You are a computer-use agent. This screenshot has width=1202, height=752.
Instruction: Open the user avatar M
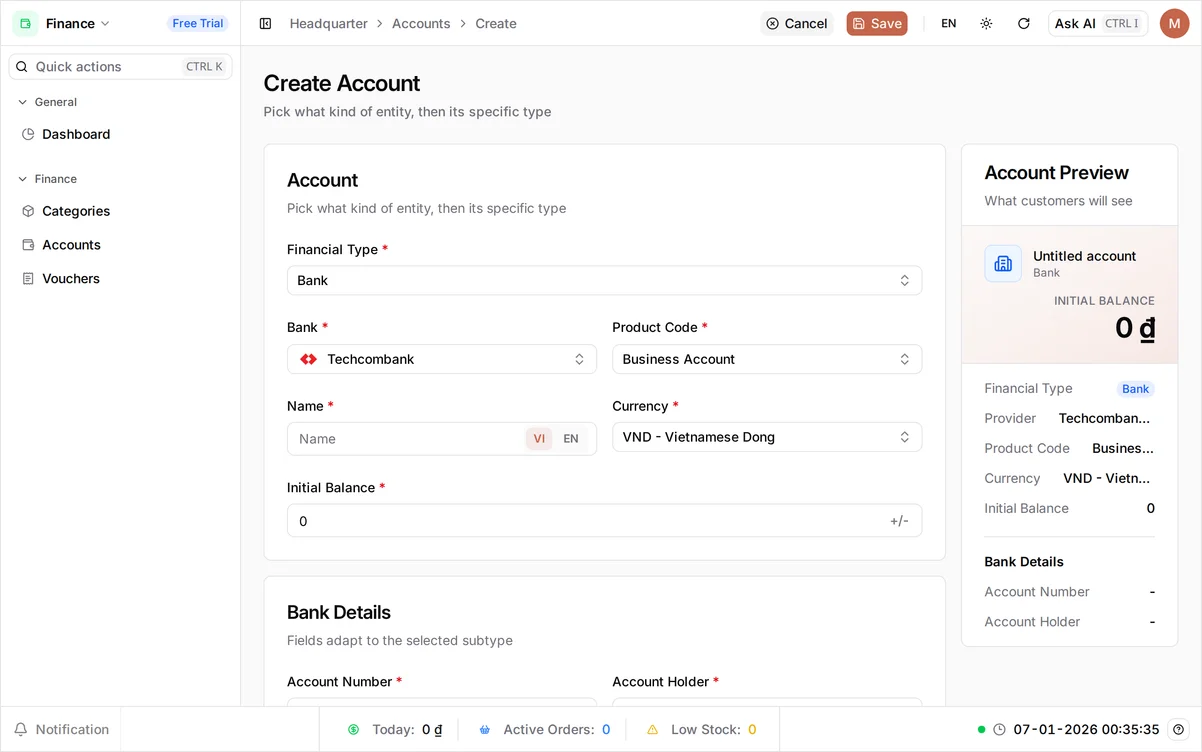pos(1174,23)
